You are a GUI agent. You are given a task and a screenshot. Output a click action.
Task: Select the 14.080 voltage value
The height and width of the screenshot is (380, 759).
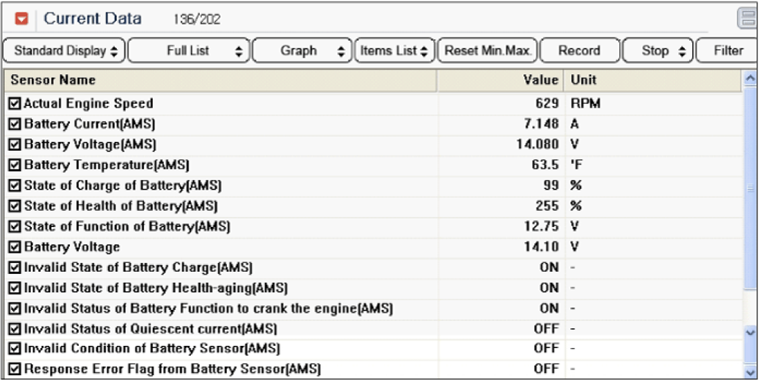point(538,144)
